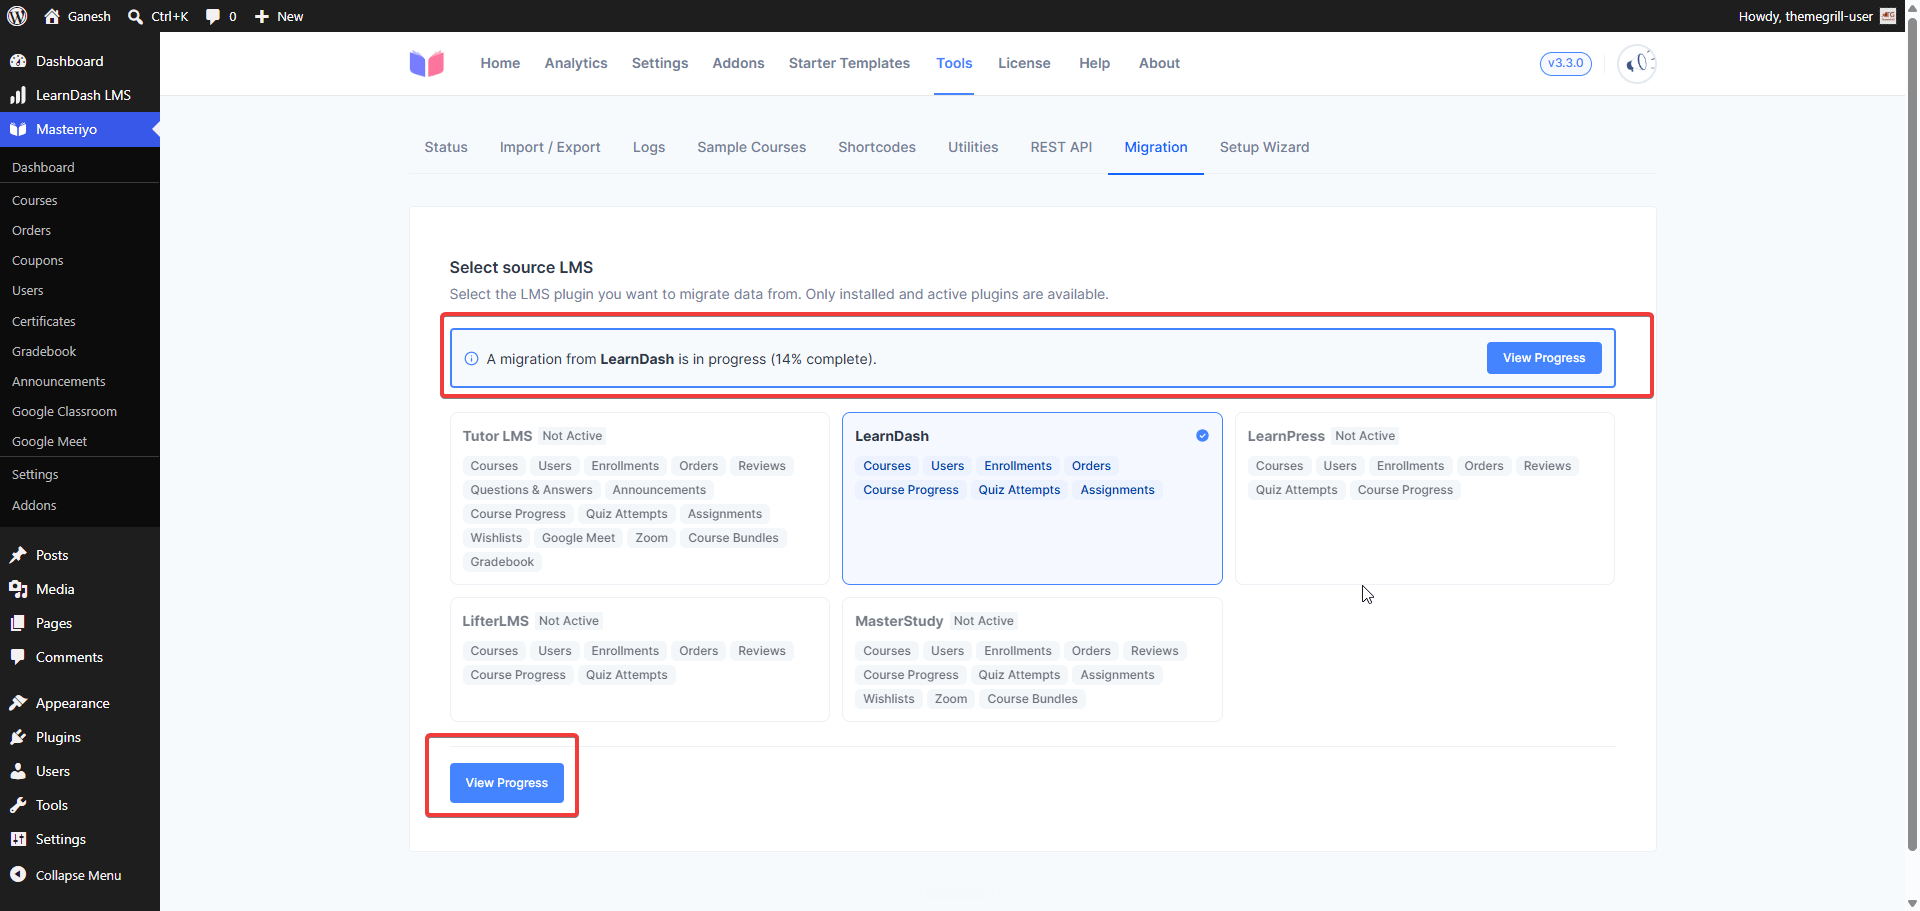
Task: Select the LearnDash source card checkmark
Action: (1202, 436)
